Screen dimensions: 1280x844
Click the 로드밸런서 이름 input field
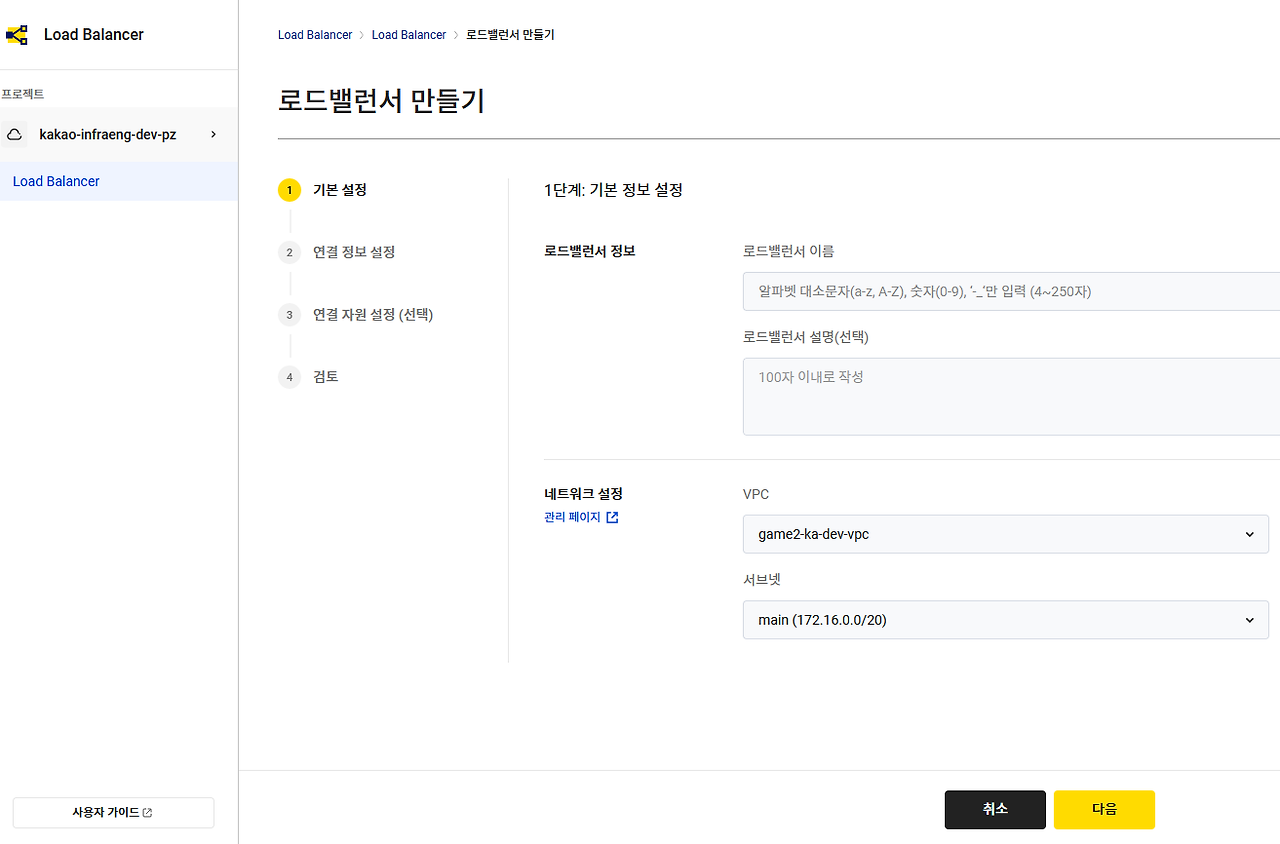pos(1010,291)
